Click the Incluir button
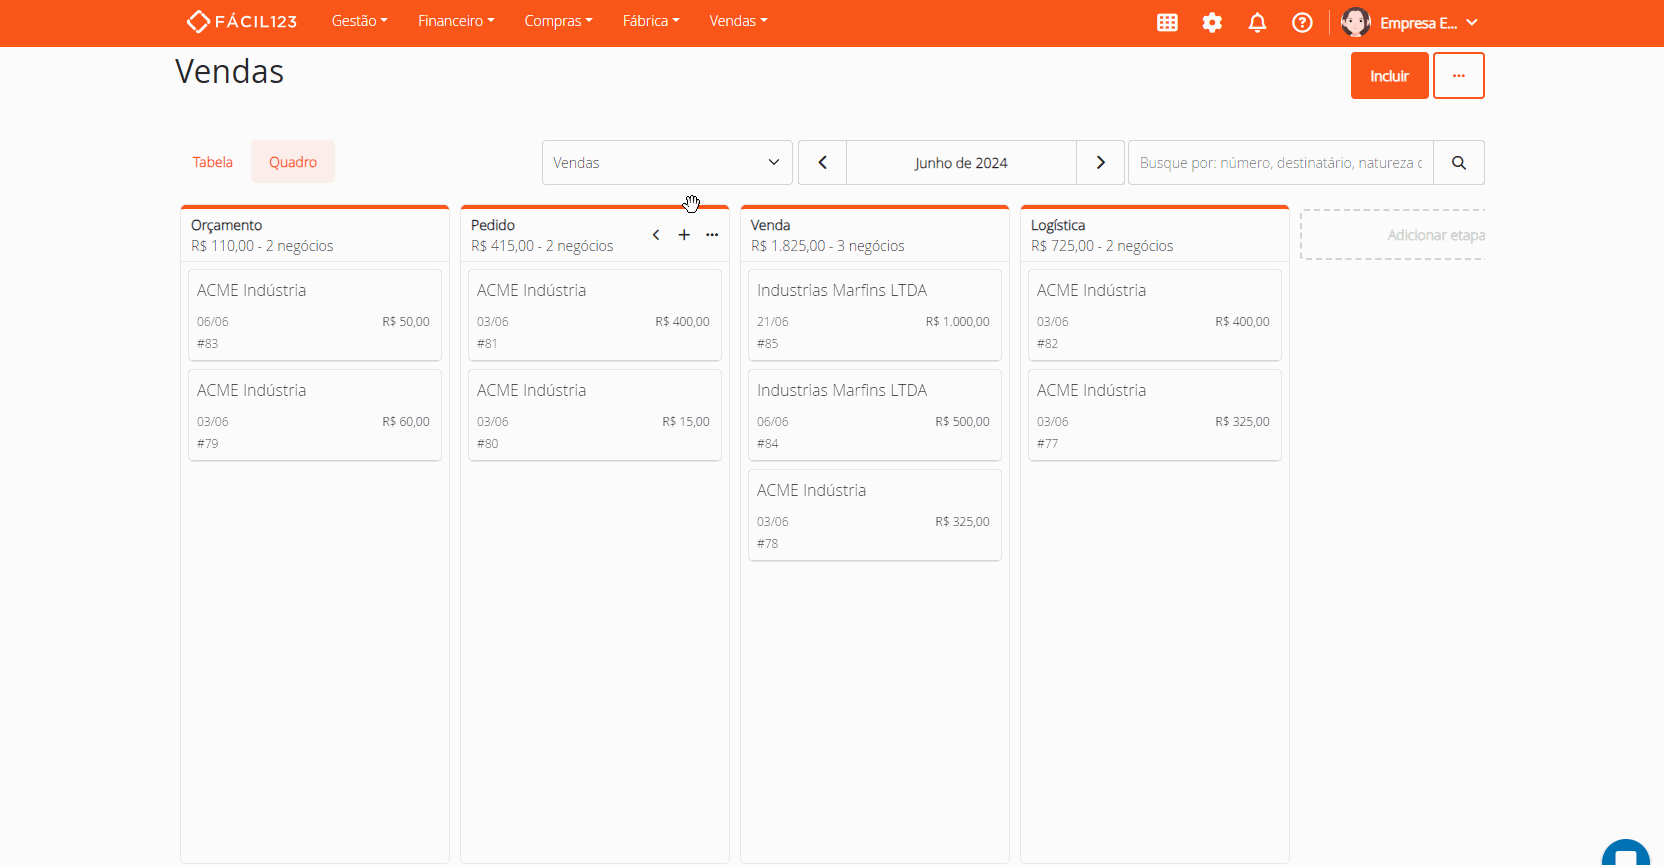Image resolution: width=1664 pixels, height=865 pixels. pyautogui.click(x=1389, y=76)
